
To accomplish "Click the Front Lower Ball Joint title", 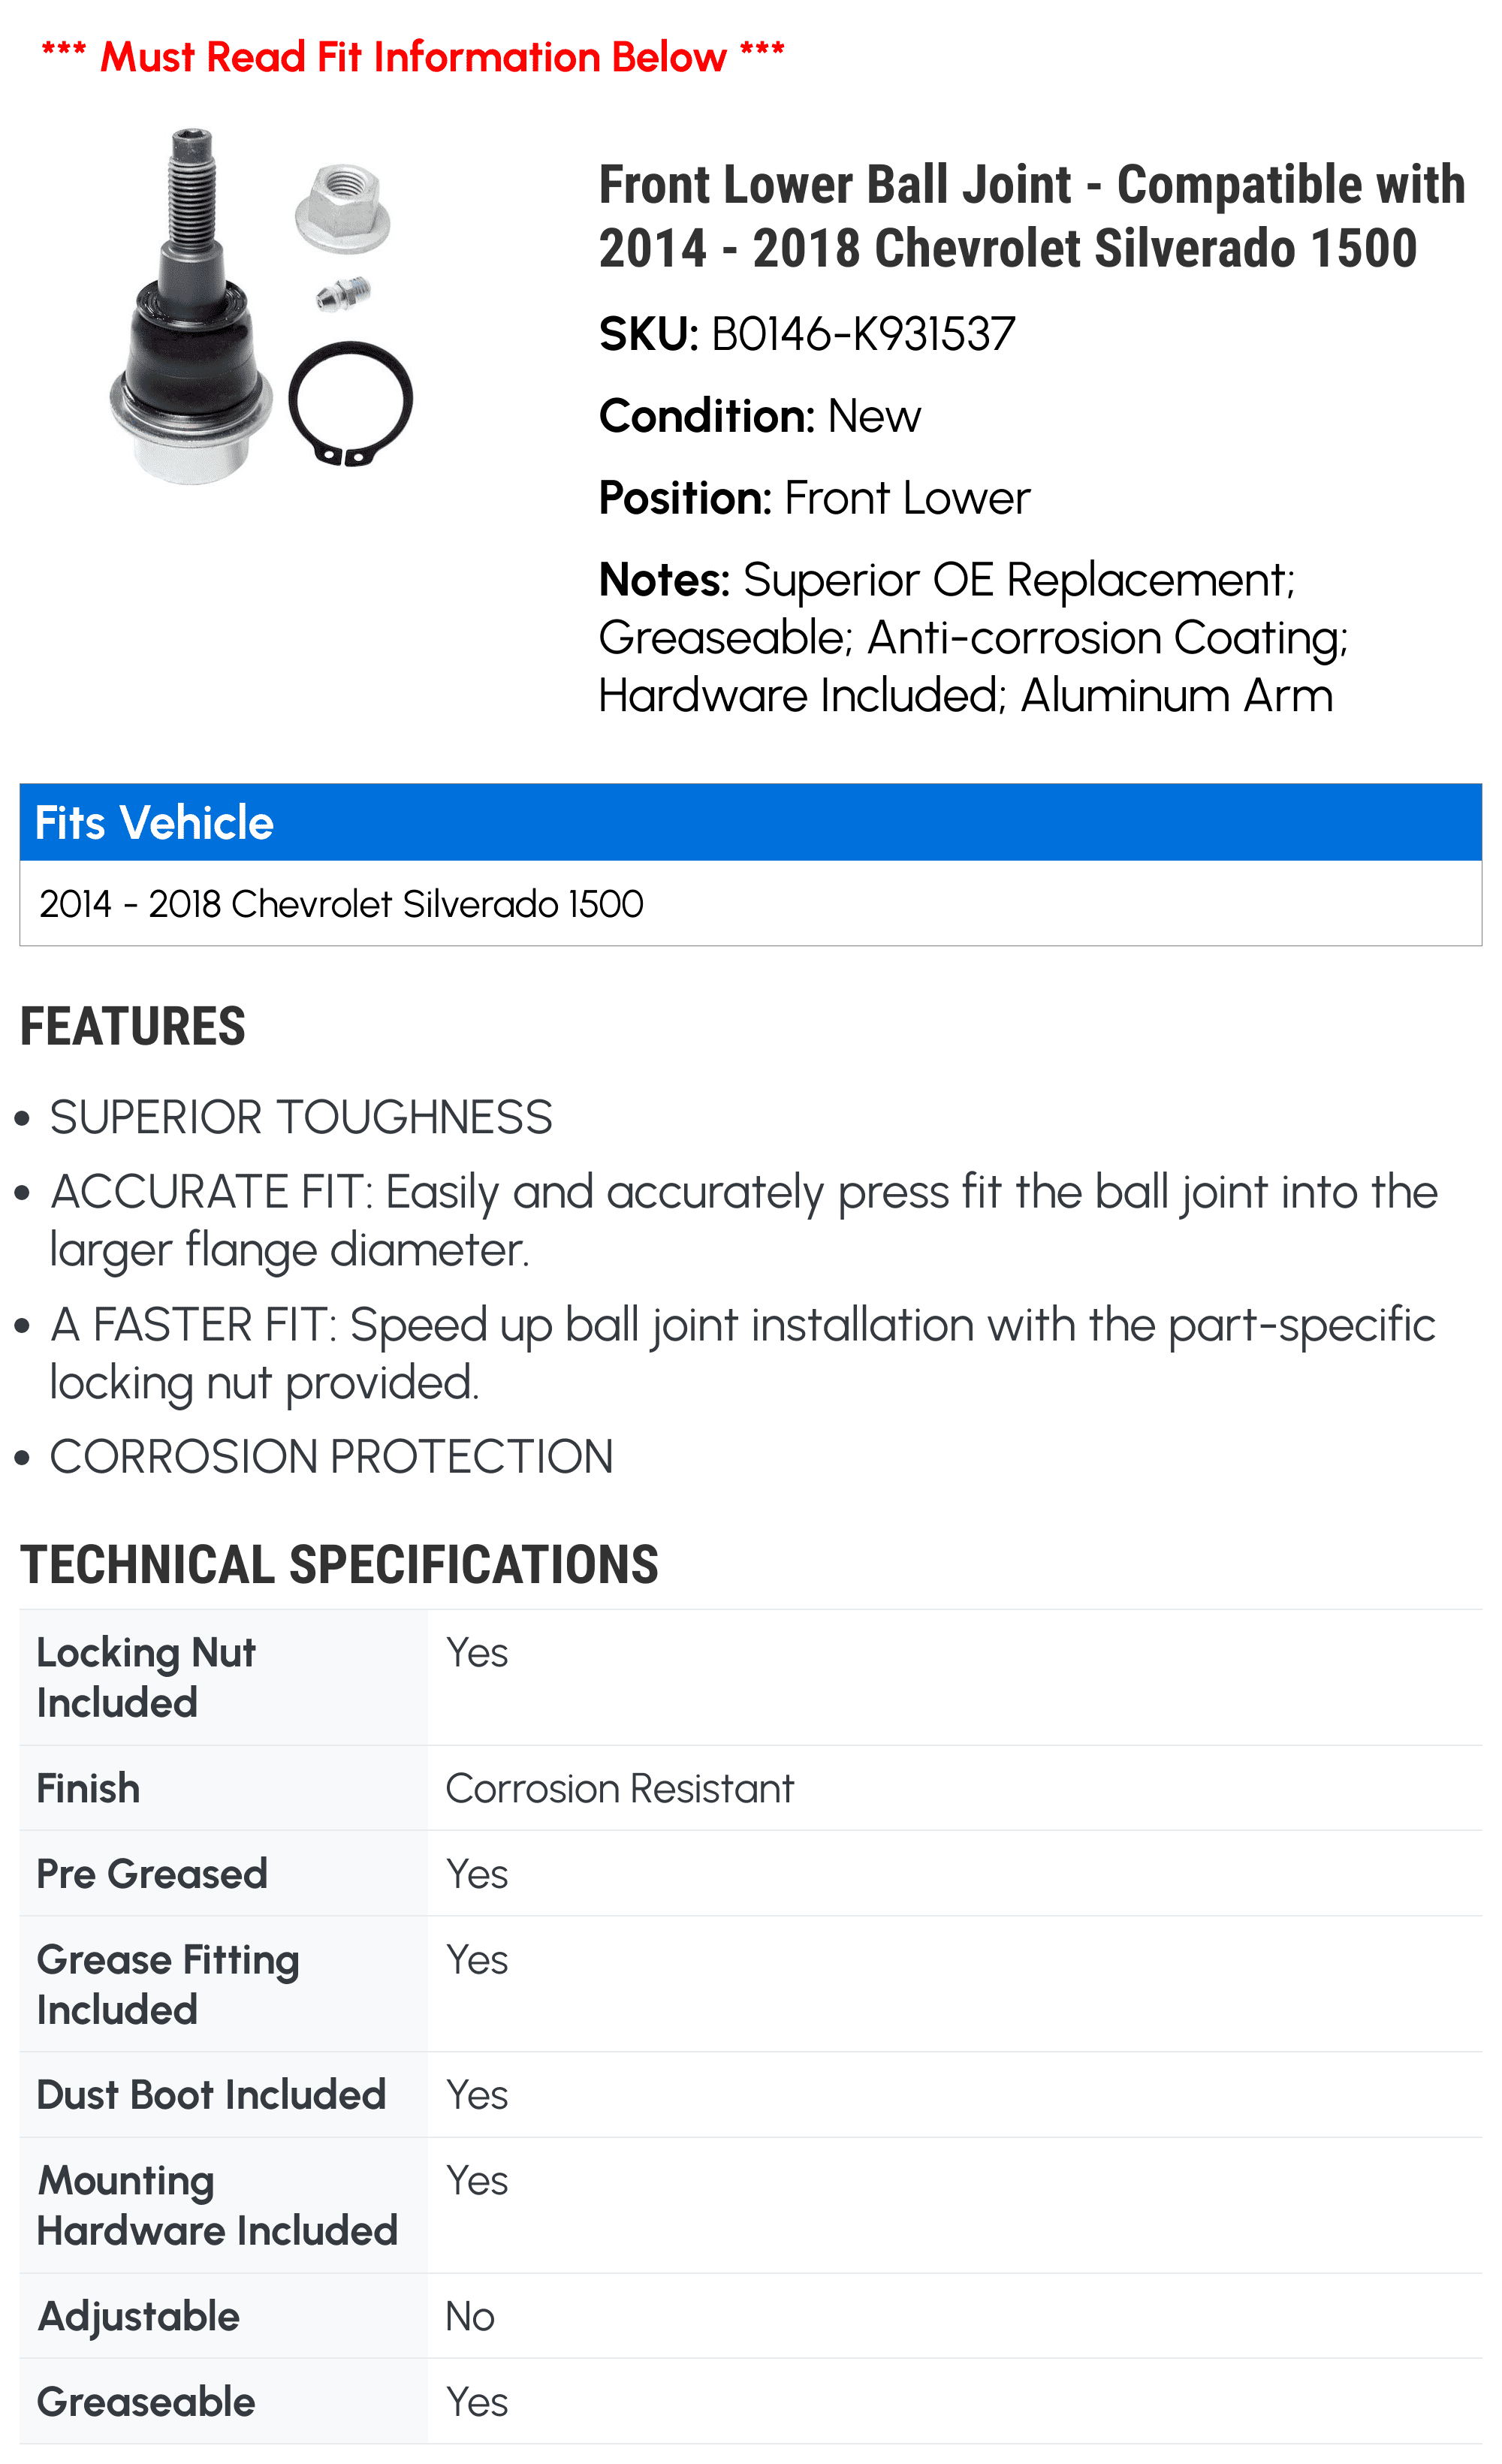I will coord(1032,216).
